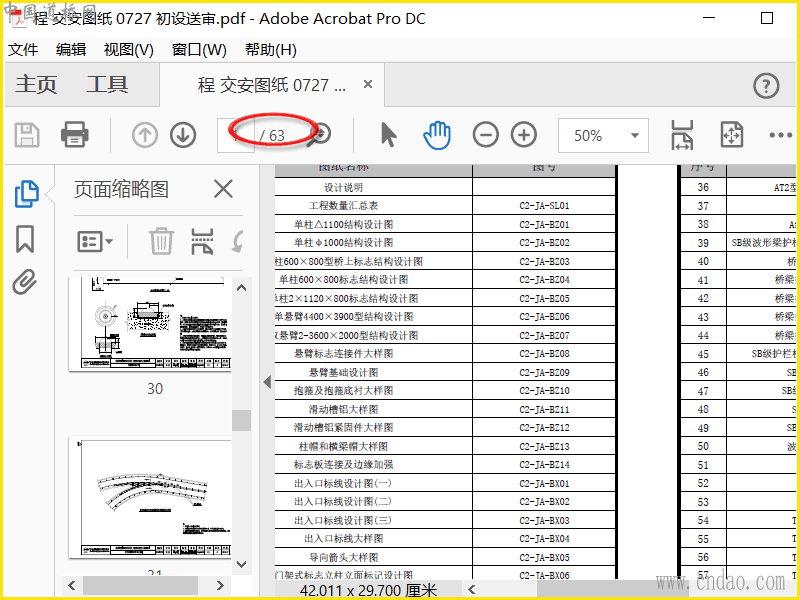This screenshot has width=800, height=600.
Task: Click the Print file icon
Action: (x=75, y=135)
